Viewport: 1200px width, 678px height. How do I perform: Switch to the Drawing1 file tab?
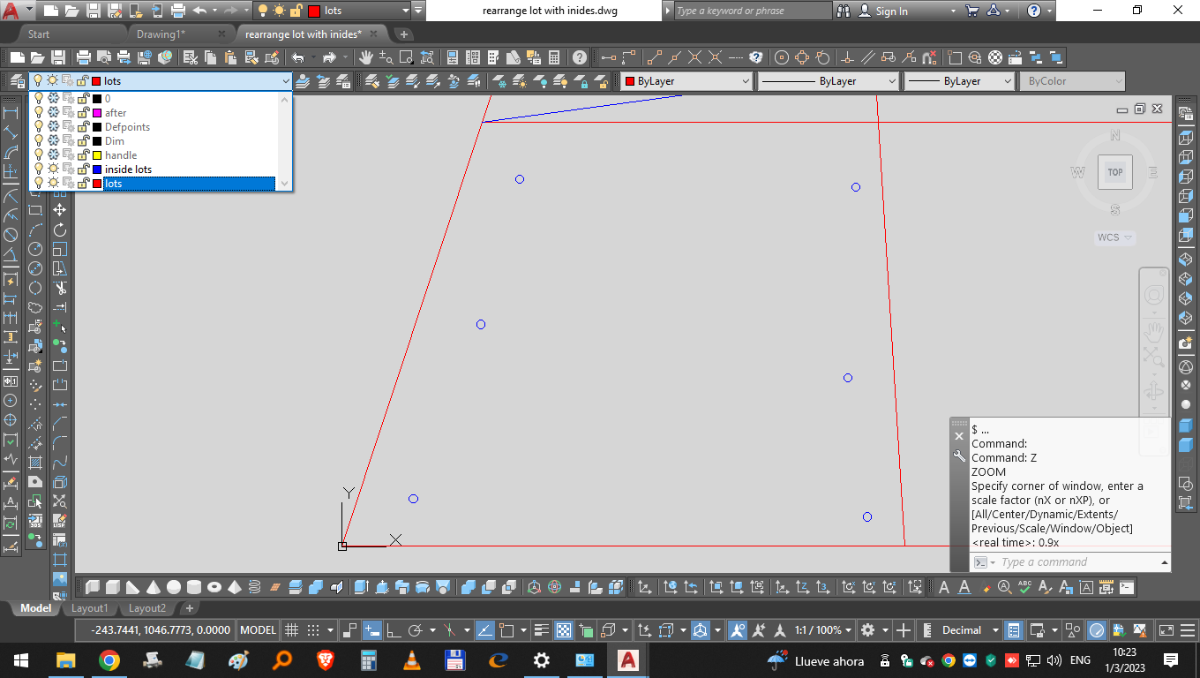tap(160, 33)
